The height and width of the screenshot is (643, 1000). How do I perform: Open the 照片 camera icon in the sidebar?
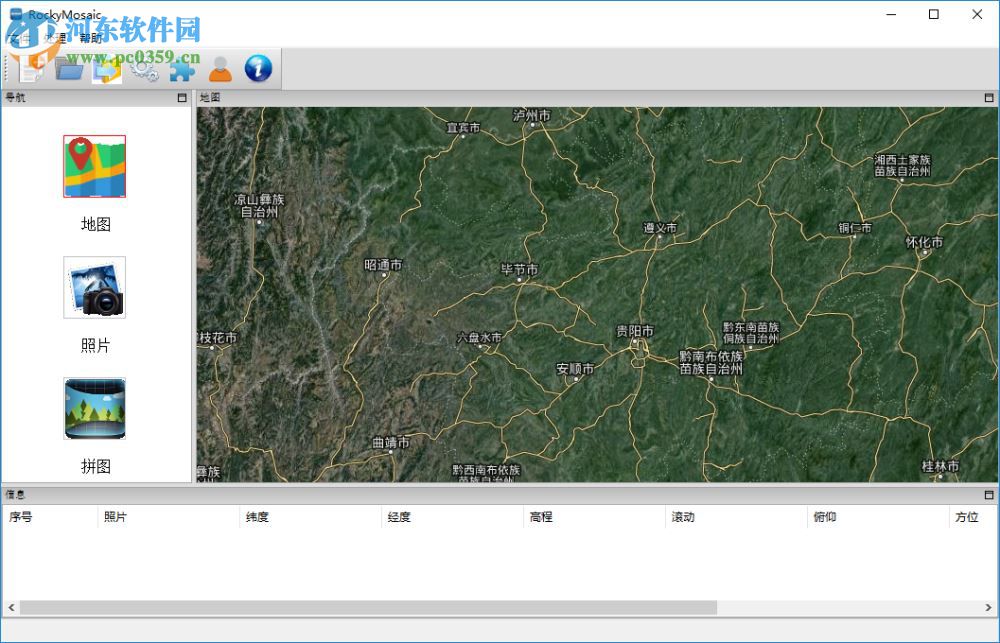94,288
